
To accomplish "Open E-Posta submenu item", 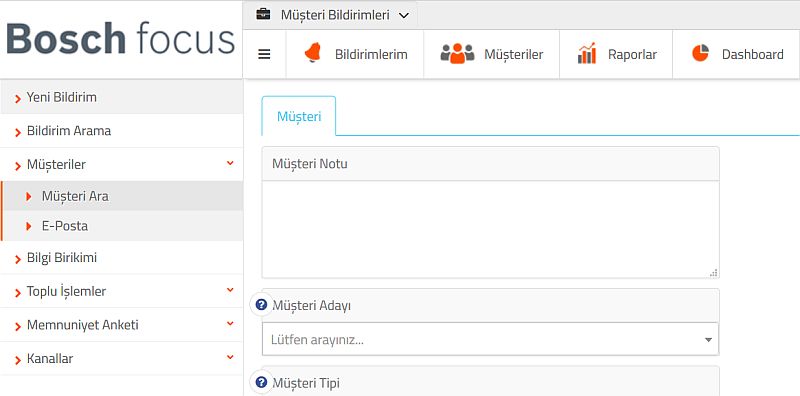I will pyautogui.click(x=121, y=226).
